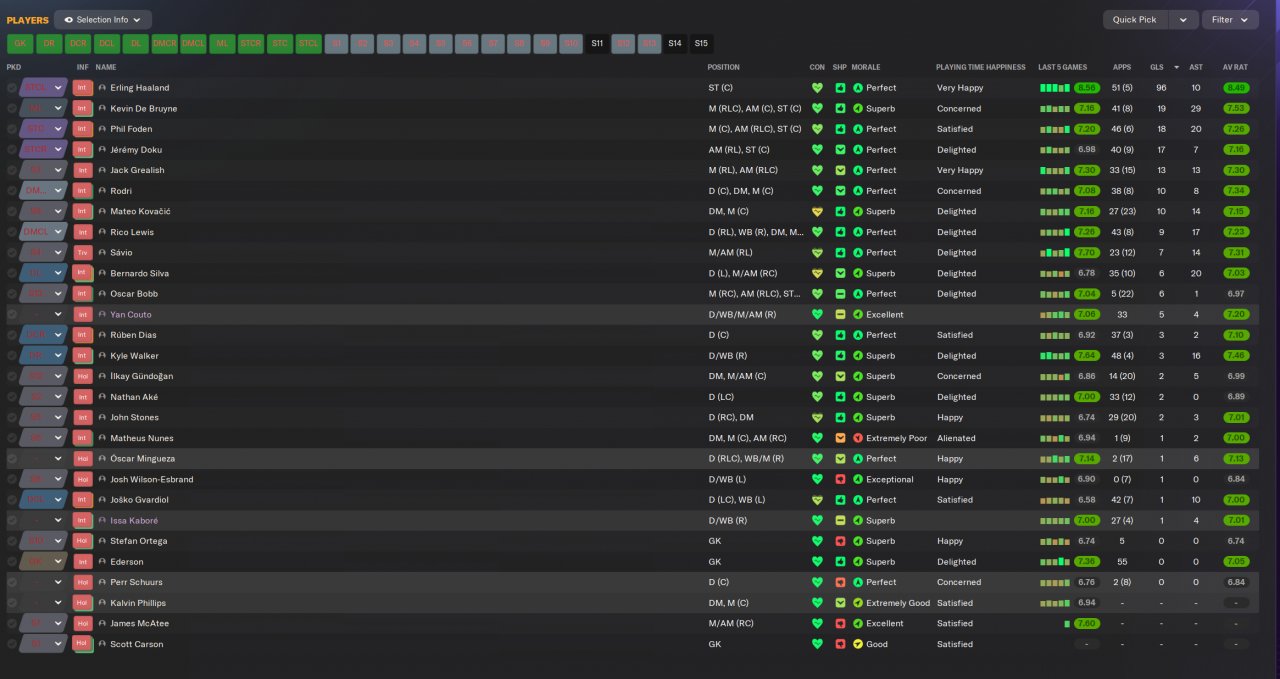Screen dimensions: 1280x679
Task: Sort by the POSITION column header
Action: [x=724, y=67]
